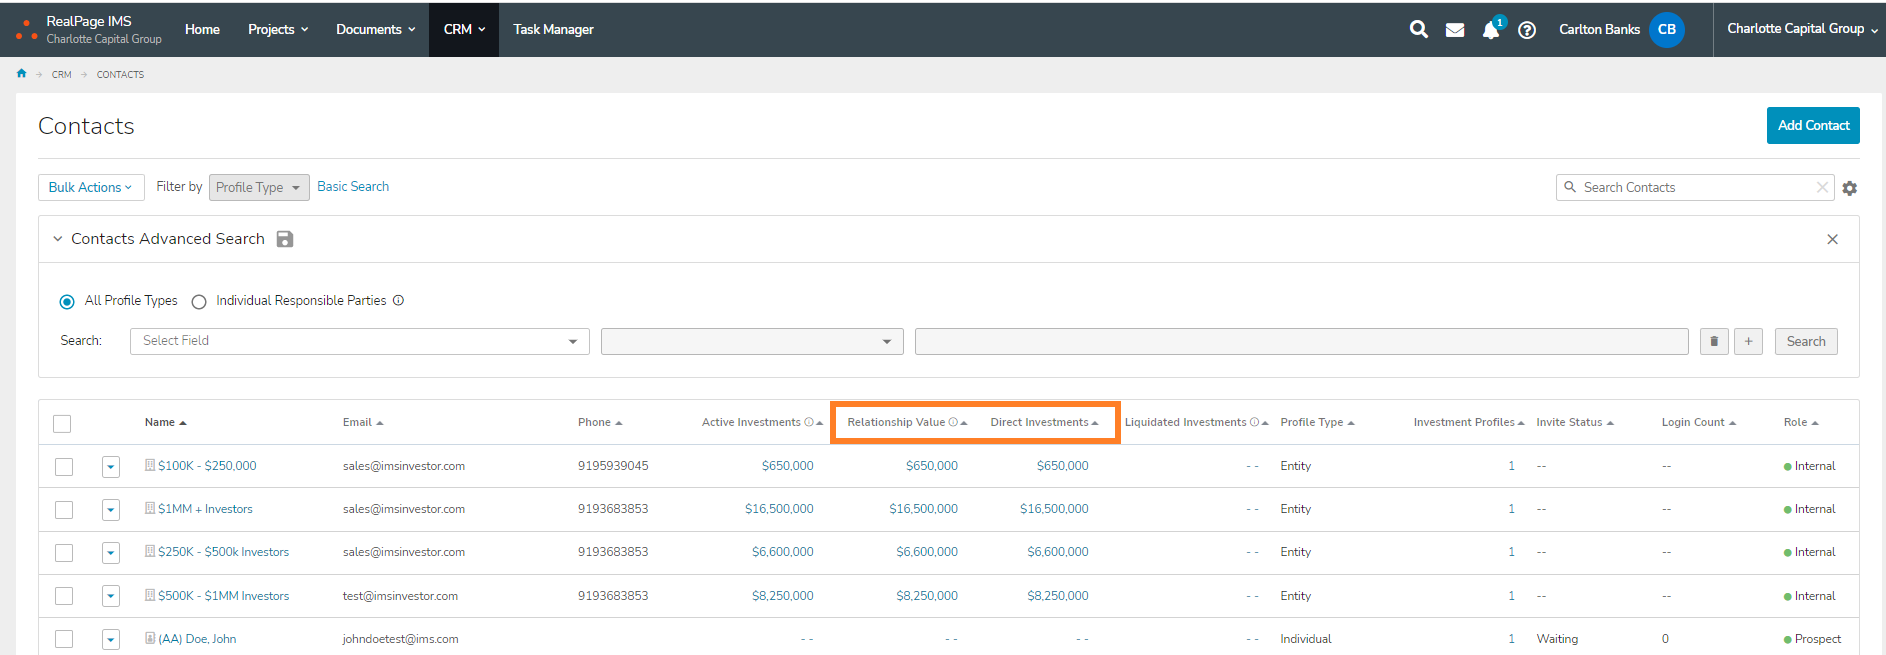Image resolution: width=1886 pixels, height=655 pixels.
Task: Open the messages envelope icon
Action: tap(1455, 30)
